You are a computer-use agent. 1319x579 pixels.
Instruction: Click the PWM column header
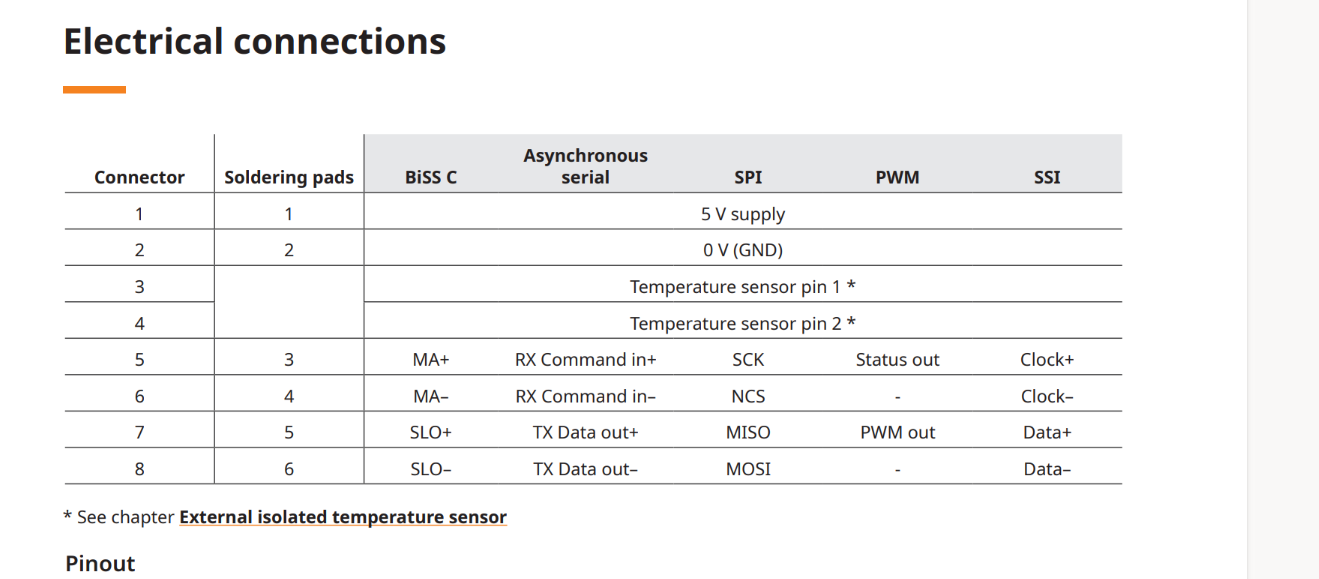coord(897,177)
